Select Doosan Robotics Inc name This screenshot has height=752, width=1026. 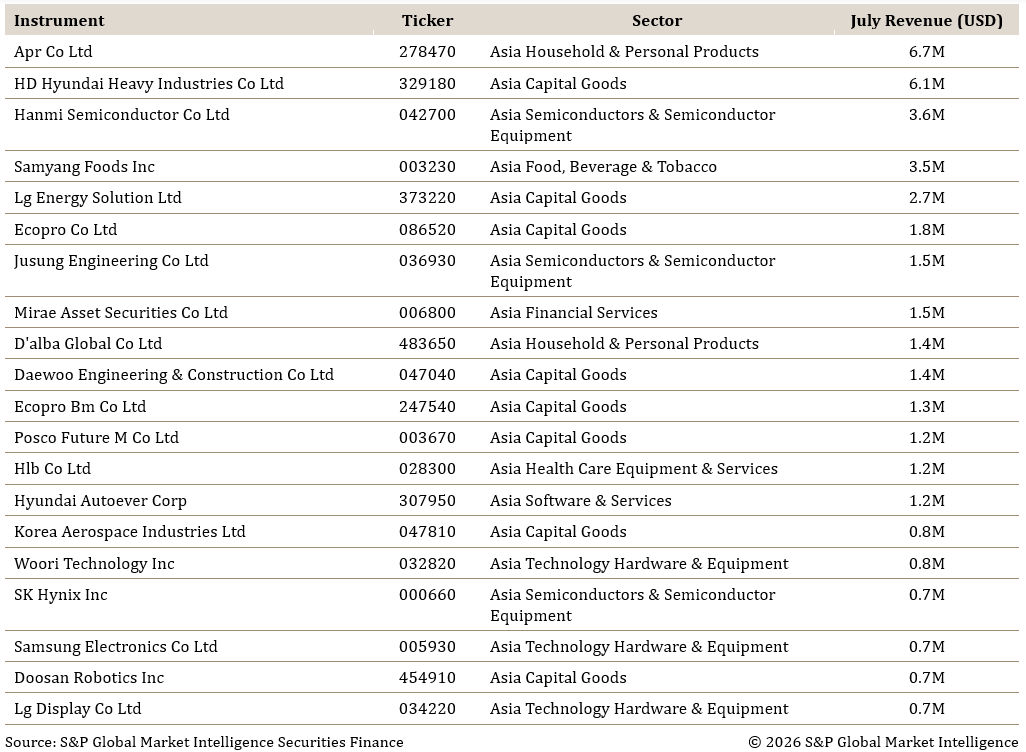pos(89,678)
